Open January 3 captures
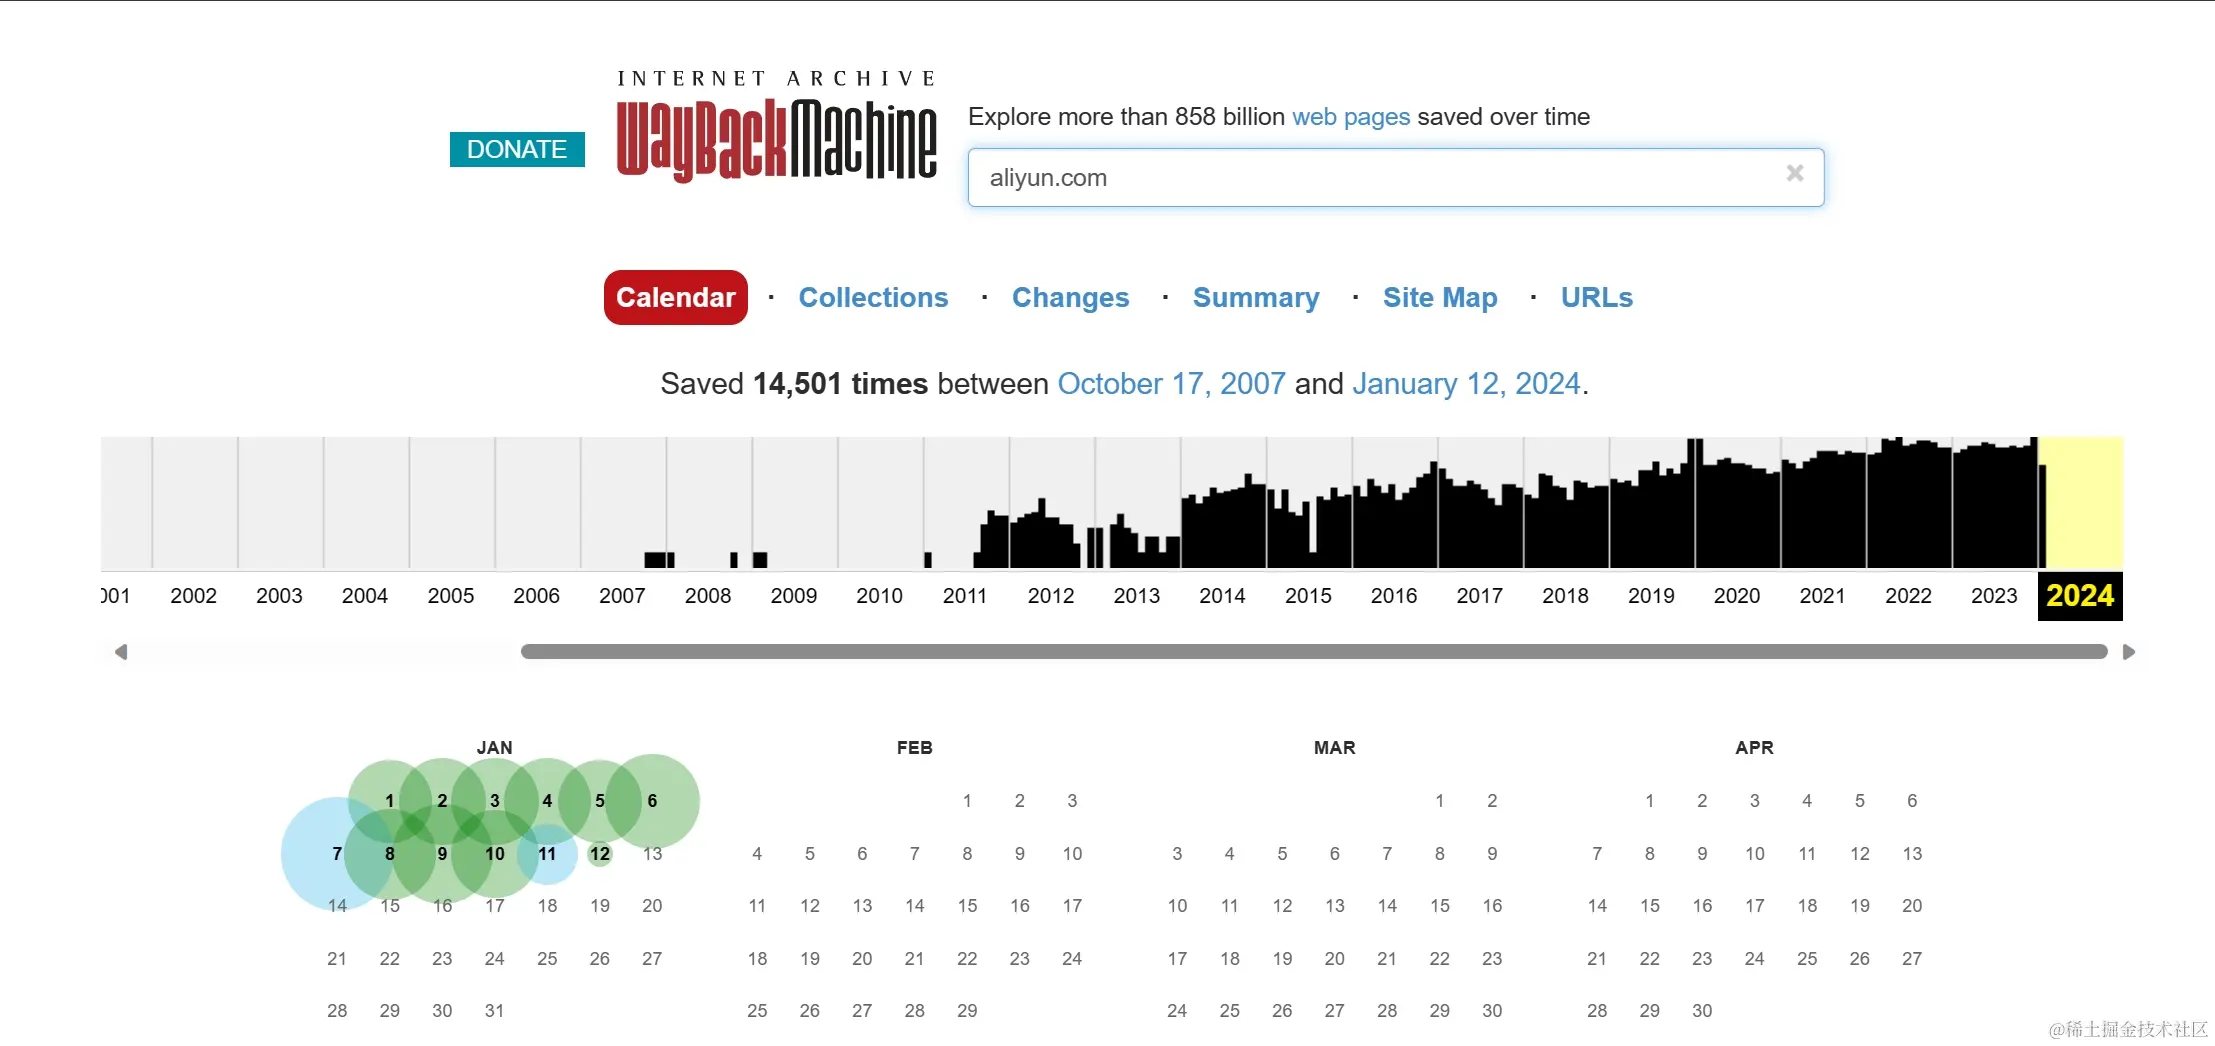The image size is (2215, 1046). point(494,801)
